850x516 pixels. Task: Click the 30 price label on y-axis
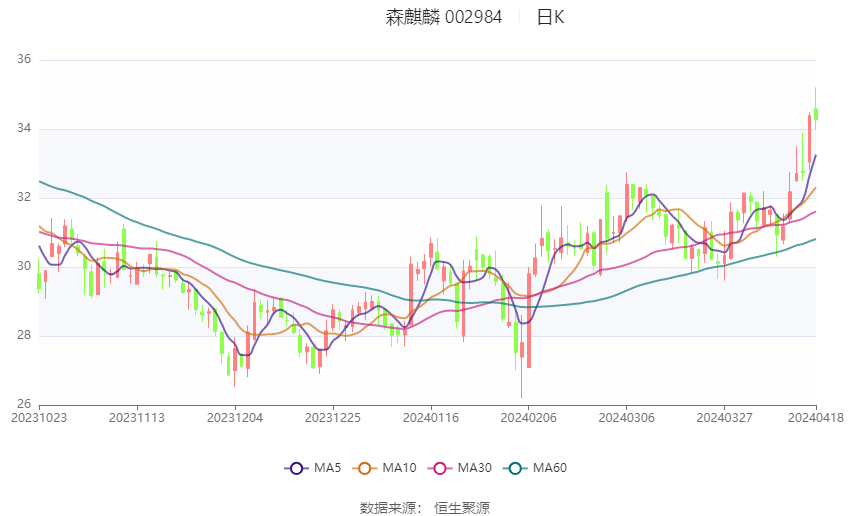24,267
